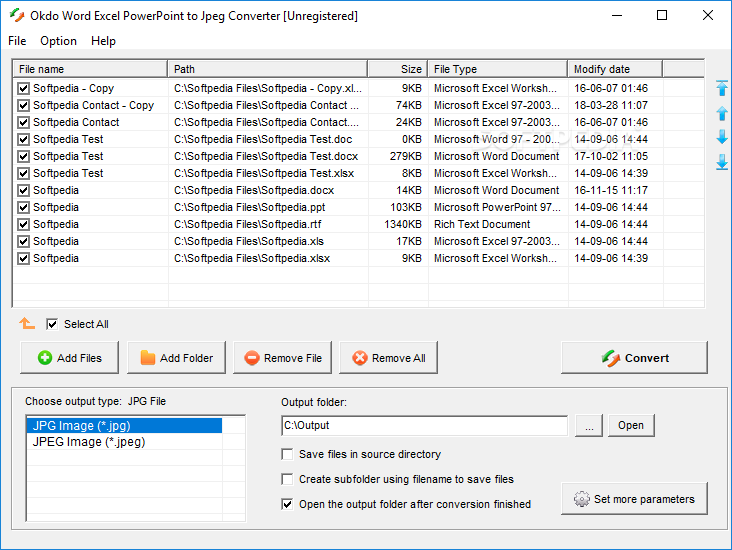Uncheck the Softpedia Test.docx row checkbox
This screenshot has height=550, width=732.
click(x=23, y=156)
